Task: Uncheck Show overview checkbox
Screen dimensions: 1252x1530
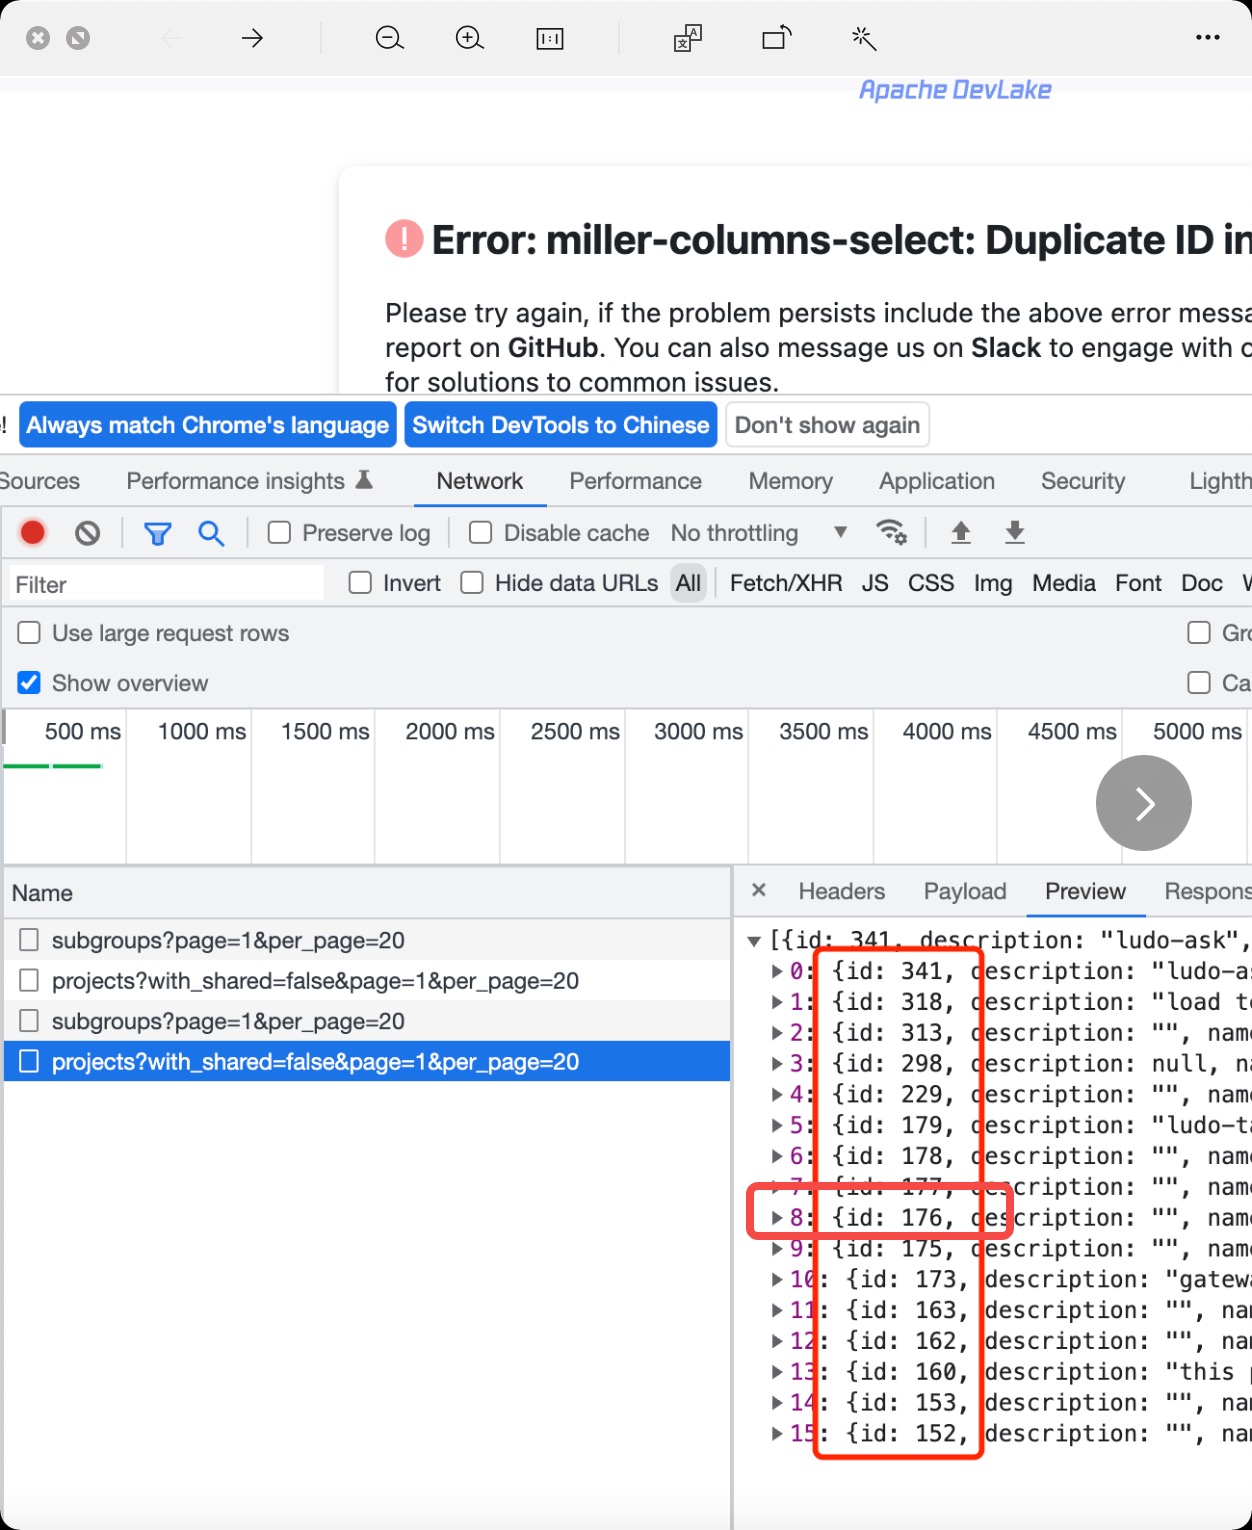Action: (29, 683)
